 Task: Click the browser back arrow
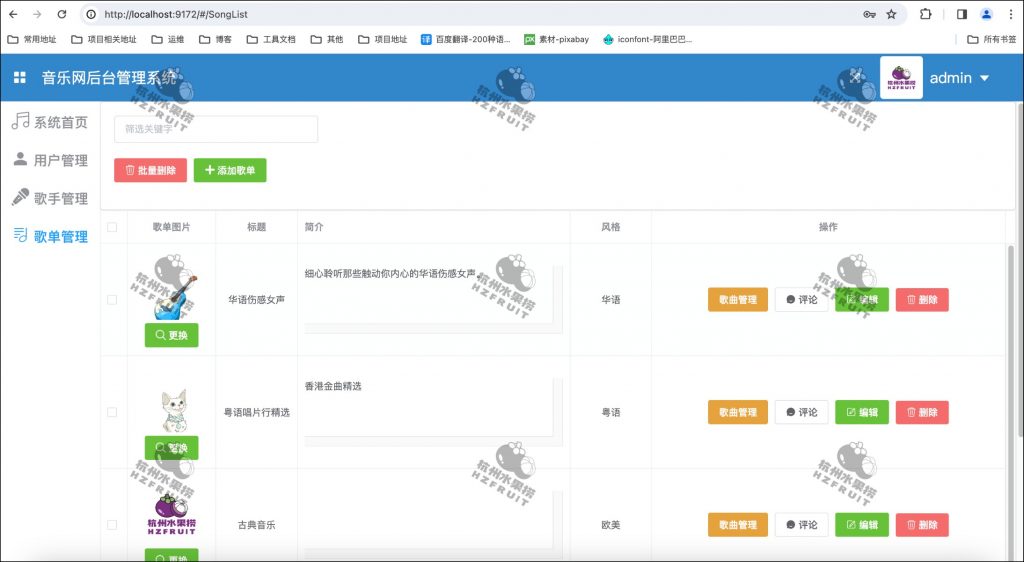tap(13, 14)
